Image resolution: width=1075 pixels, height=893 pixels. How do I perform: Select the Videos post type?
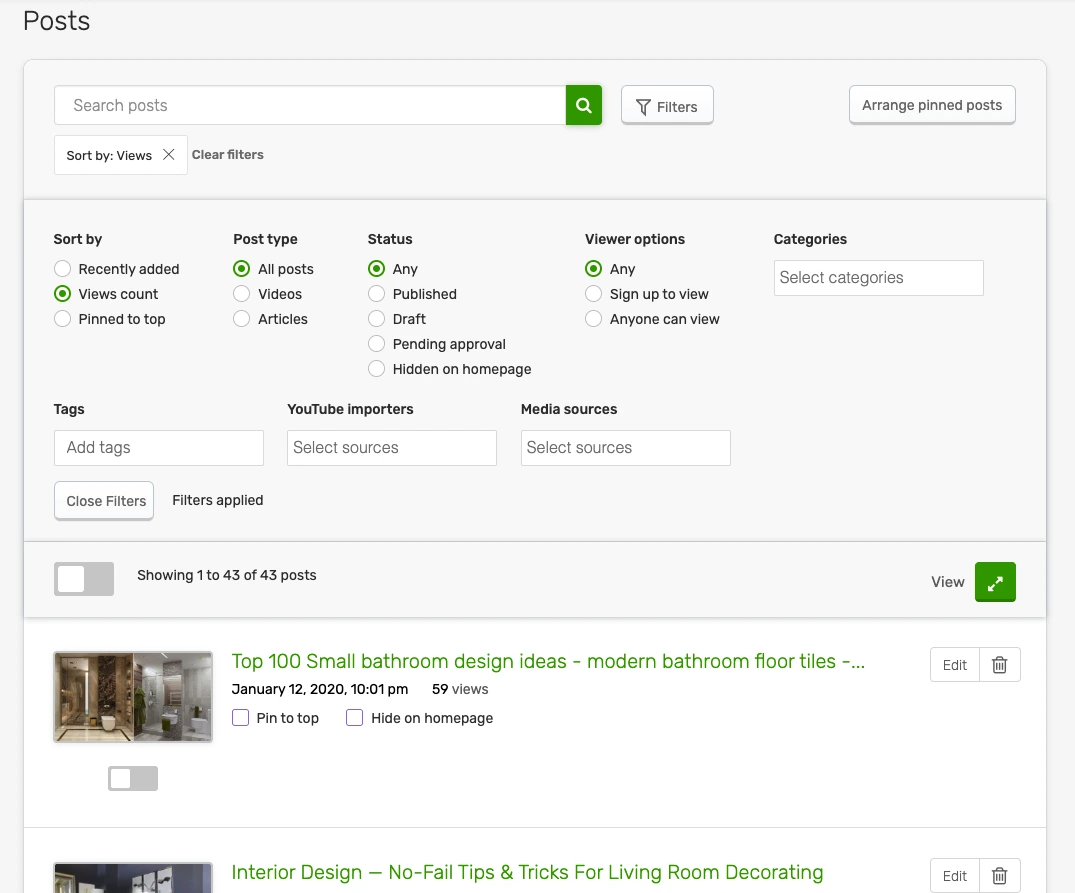(x=240, y=294)
